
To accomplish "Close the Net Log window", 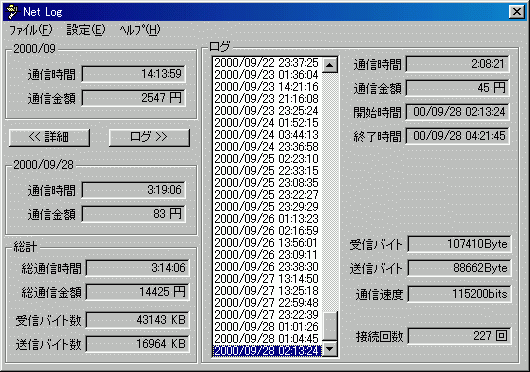I will click(x=517, y=12).
